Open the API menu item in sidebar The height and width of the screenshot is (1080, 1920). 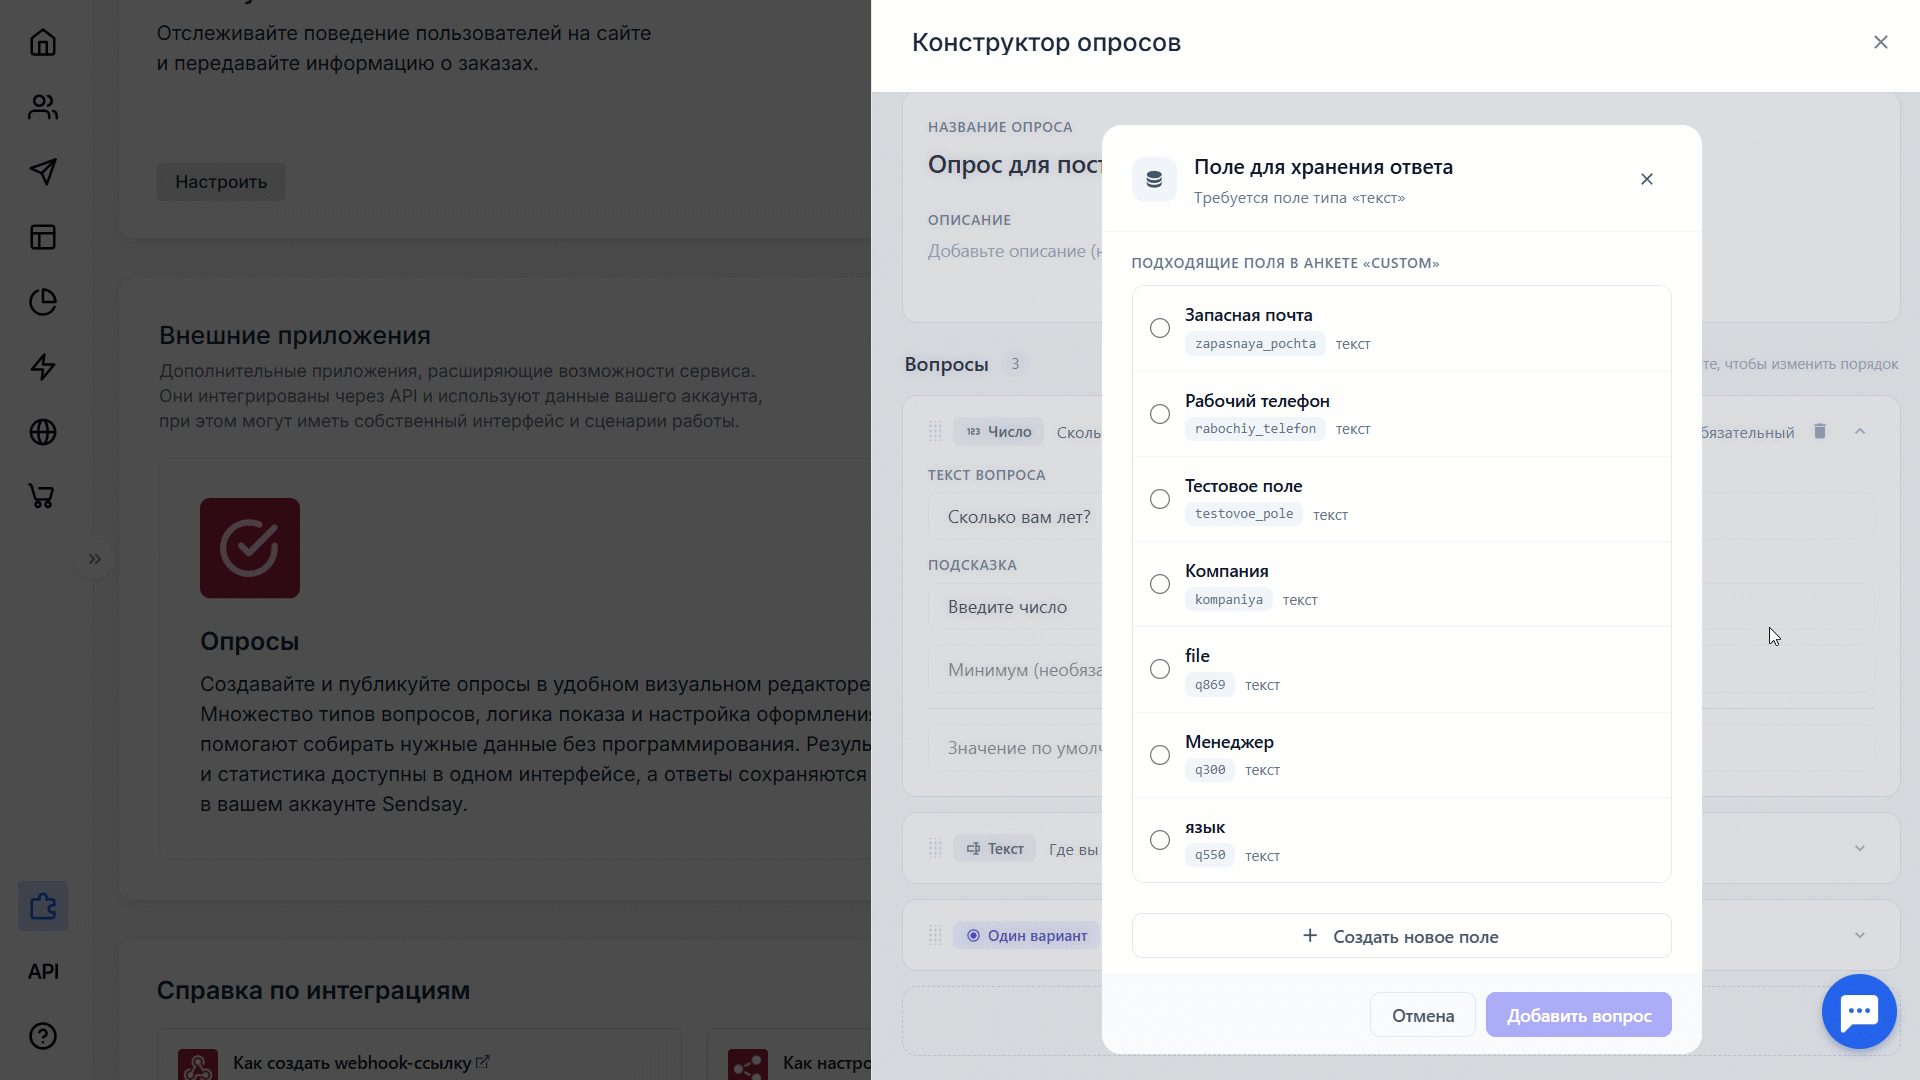click(43, 971)
